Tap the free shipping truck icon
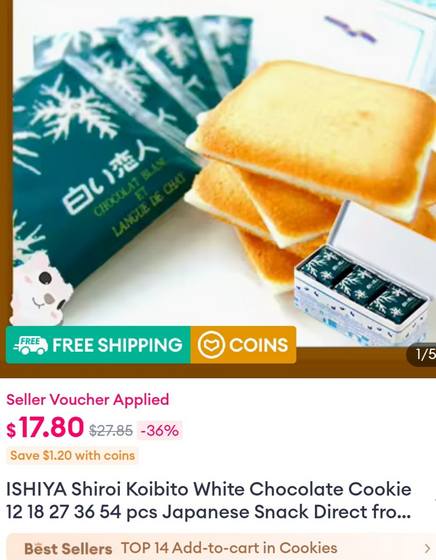The height and width of the screenshot is (560, 436). click(30, 345)
